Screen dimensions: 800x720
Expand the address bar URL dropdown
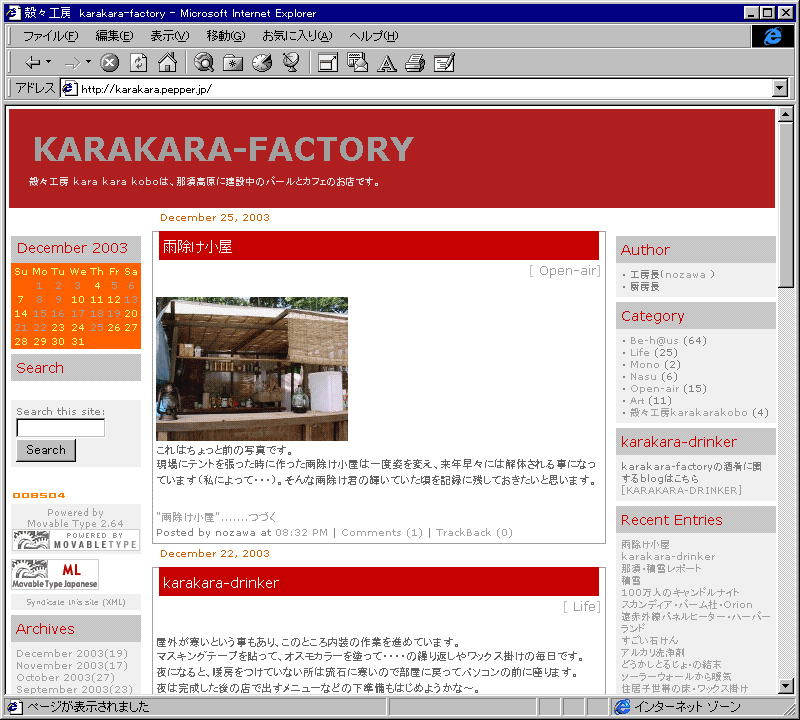[780, 89]
